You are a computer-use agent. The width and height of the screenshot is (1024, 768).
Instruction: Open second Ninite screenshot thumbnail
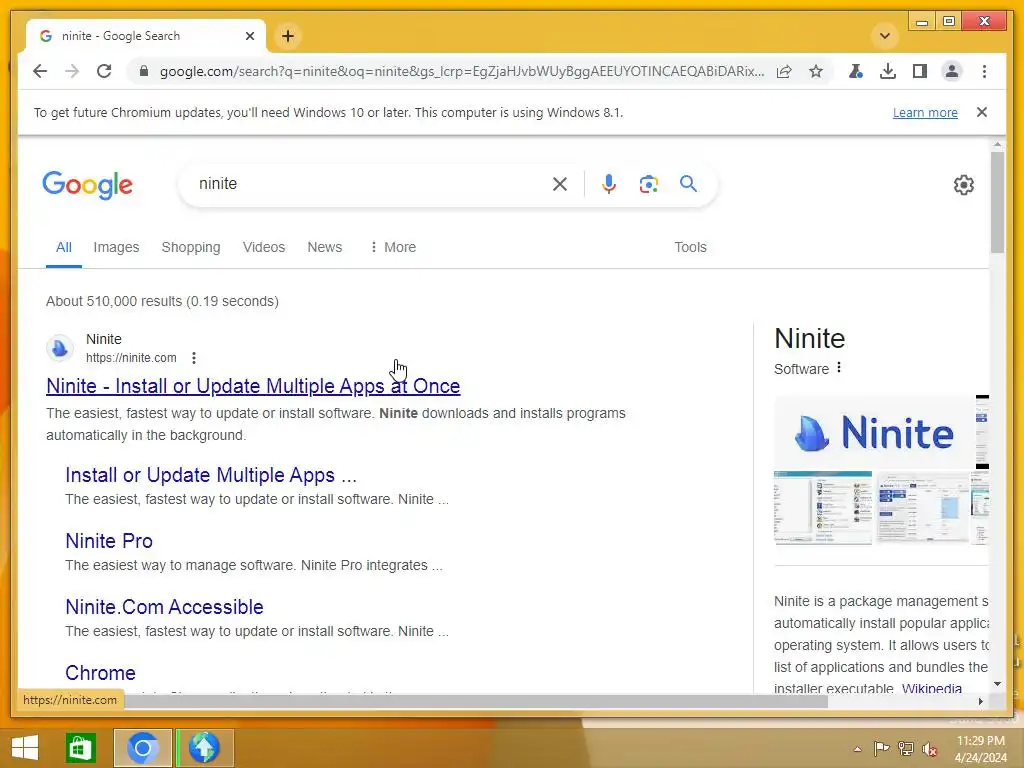921,507
